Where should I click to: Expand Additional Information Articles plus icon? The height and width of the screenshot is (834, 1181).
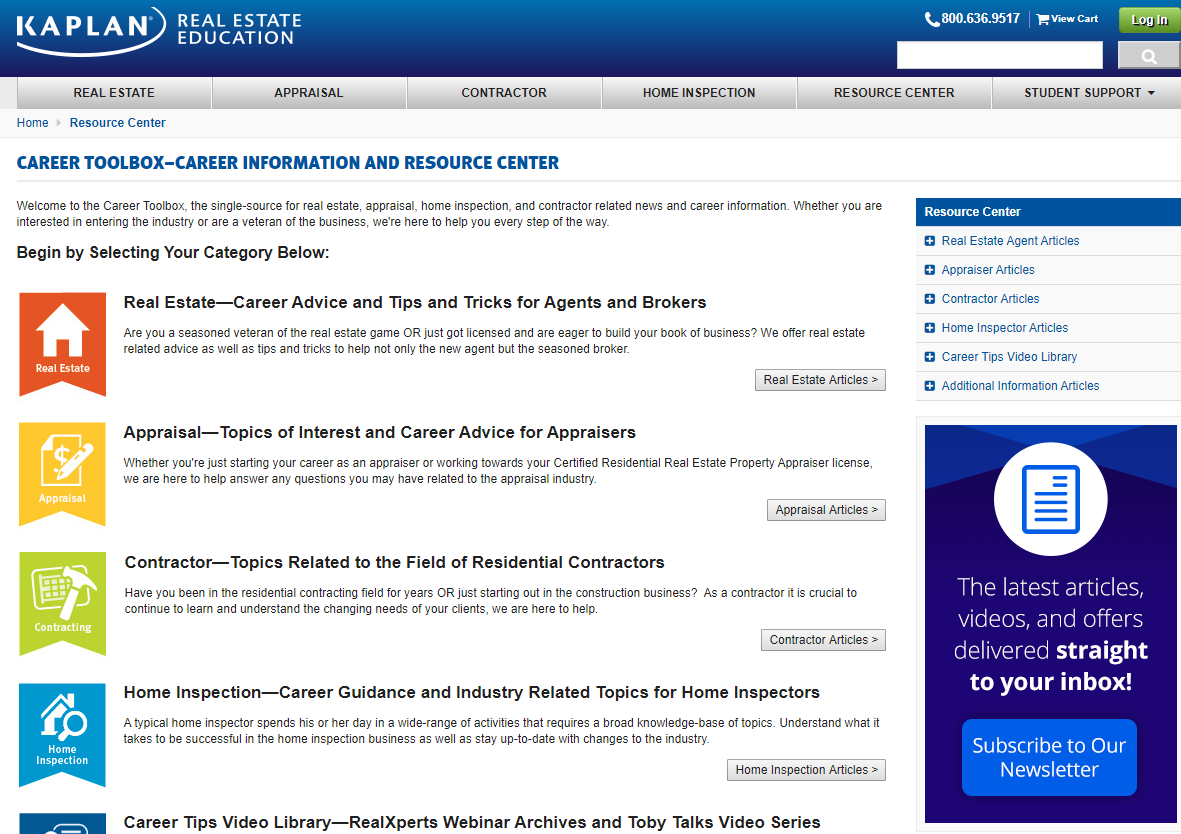929,386
